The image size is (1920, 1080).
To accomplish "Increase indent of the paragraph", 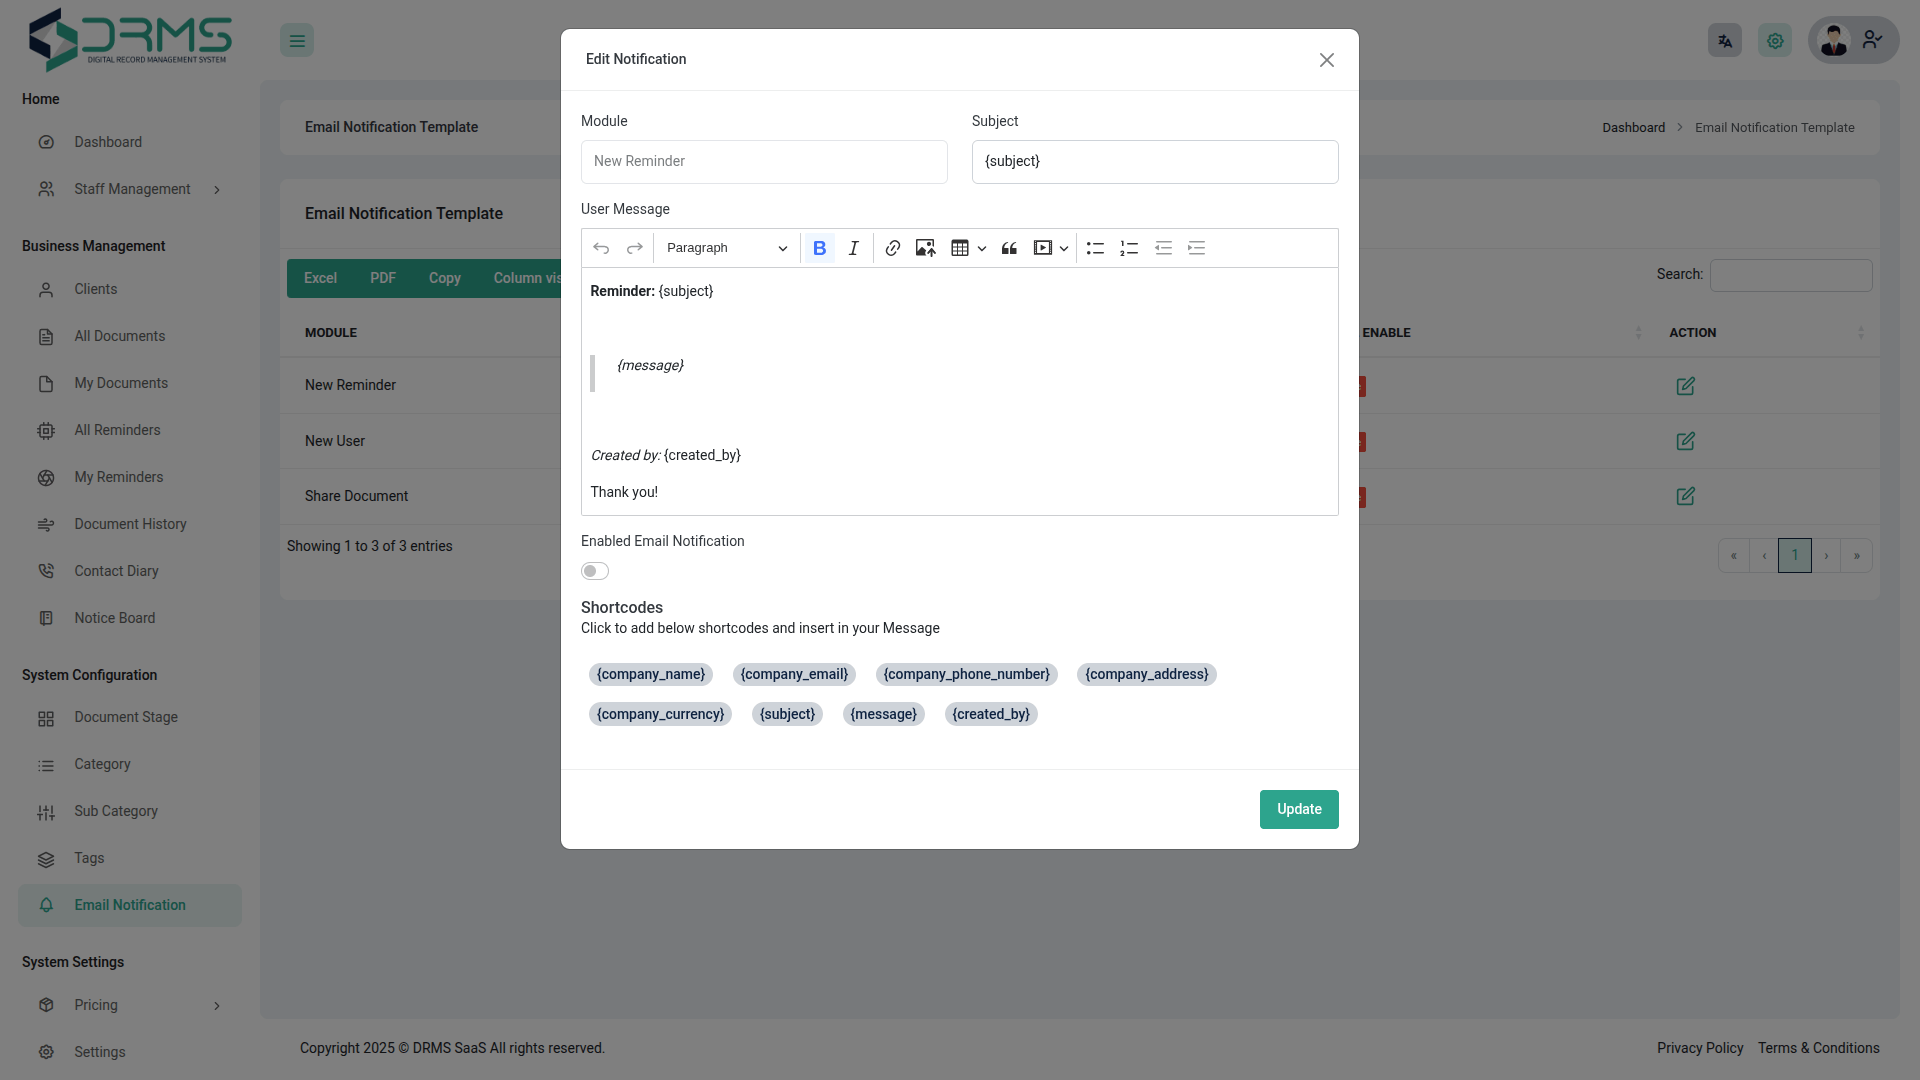I will pos(1196,248).
